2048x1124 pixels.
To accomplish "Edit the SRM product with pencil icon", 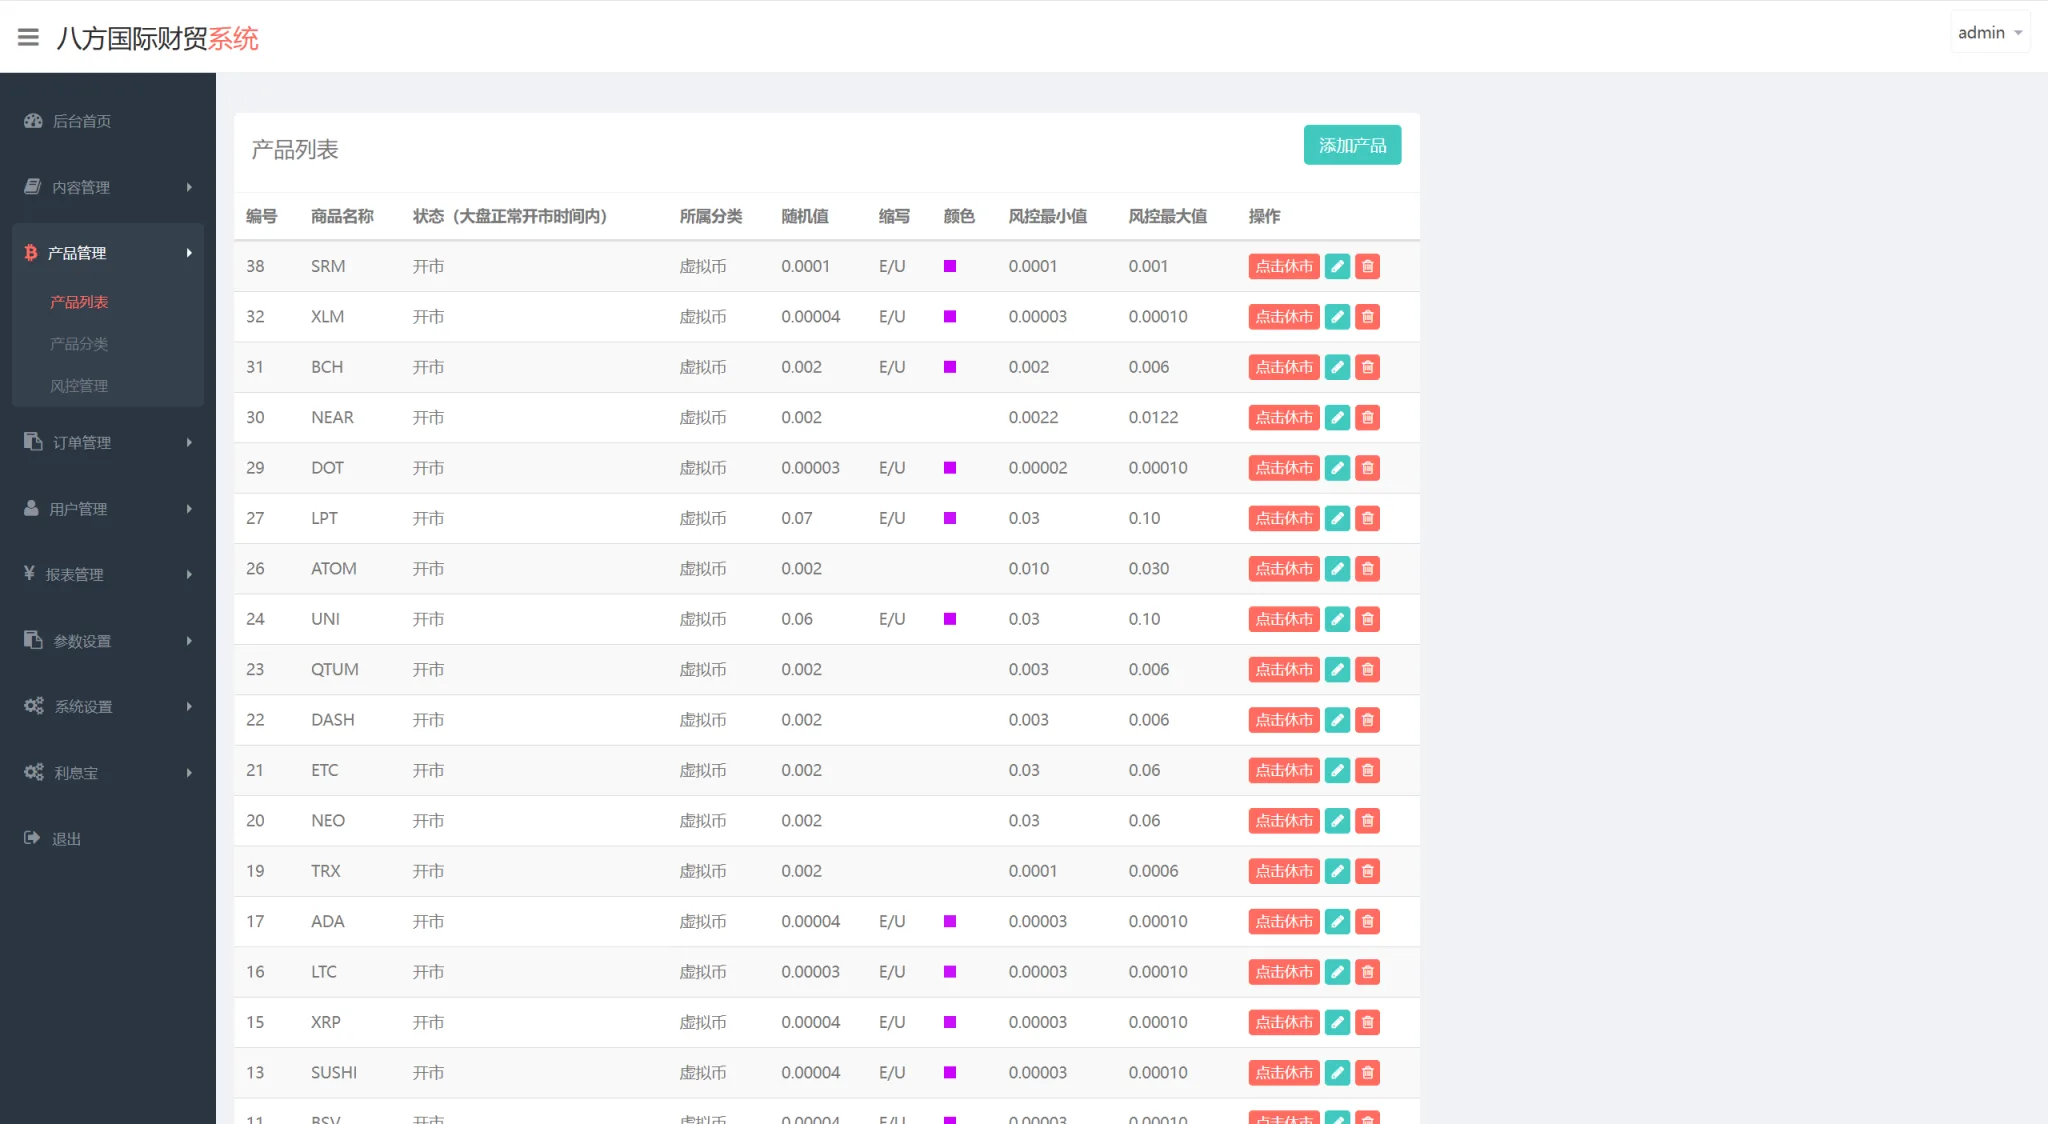I will (x=1337, y=266).
